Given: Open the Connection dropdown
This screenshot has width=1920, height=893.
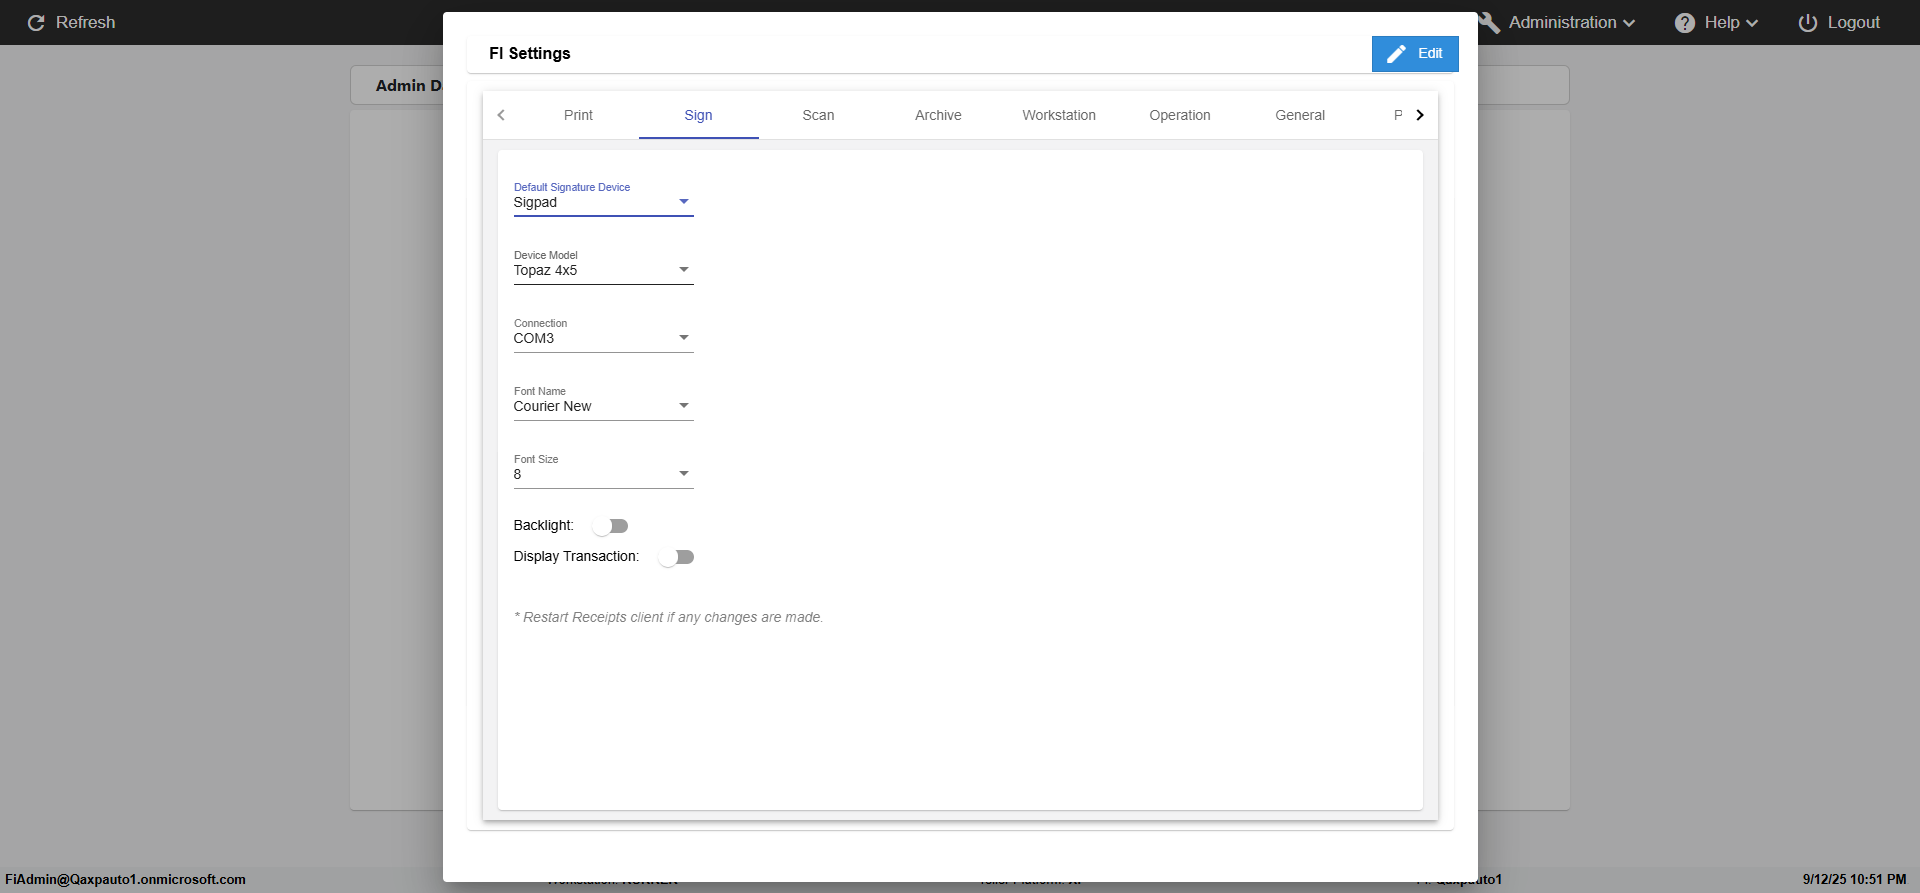Looking at the screenshot, I should (603, 338).
